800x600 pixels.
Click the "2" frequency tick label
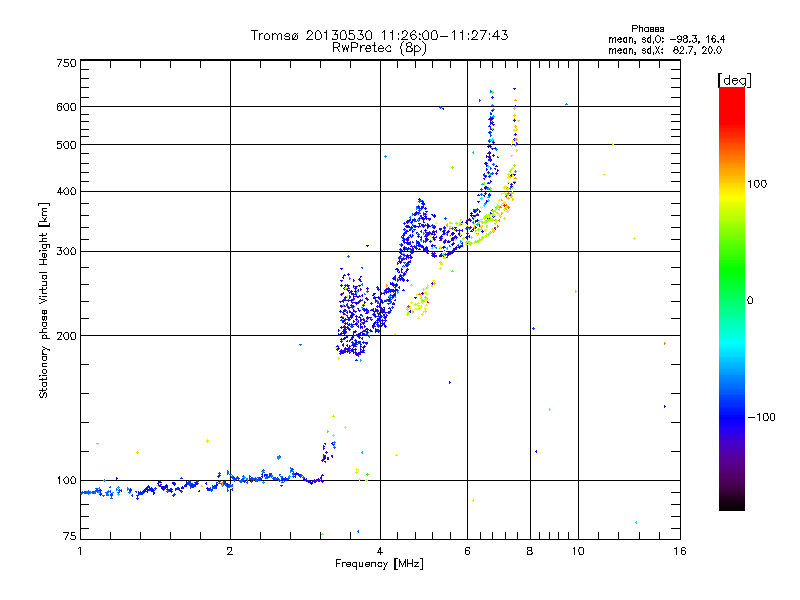[x=230, y=551]
